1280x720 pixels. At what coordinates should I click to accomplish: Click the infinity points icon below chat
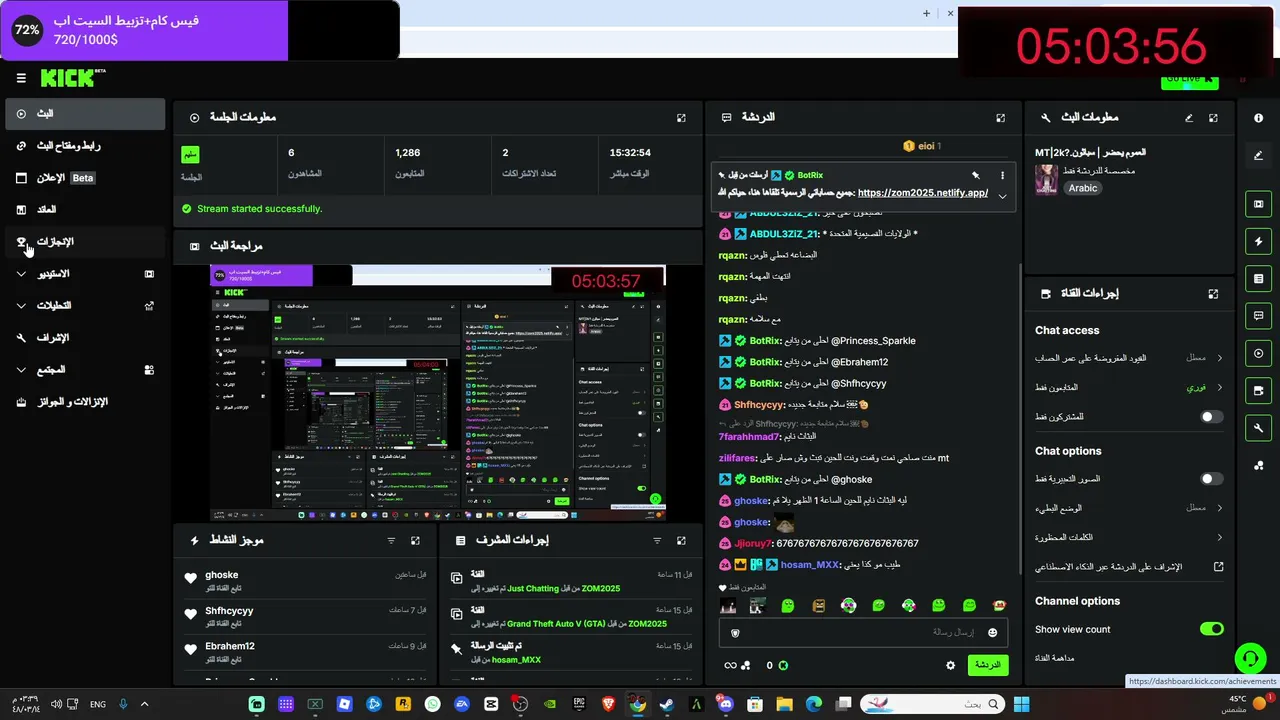[737, 665]
